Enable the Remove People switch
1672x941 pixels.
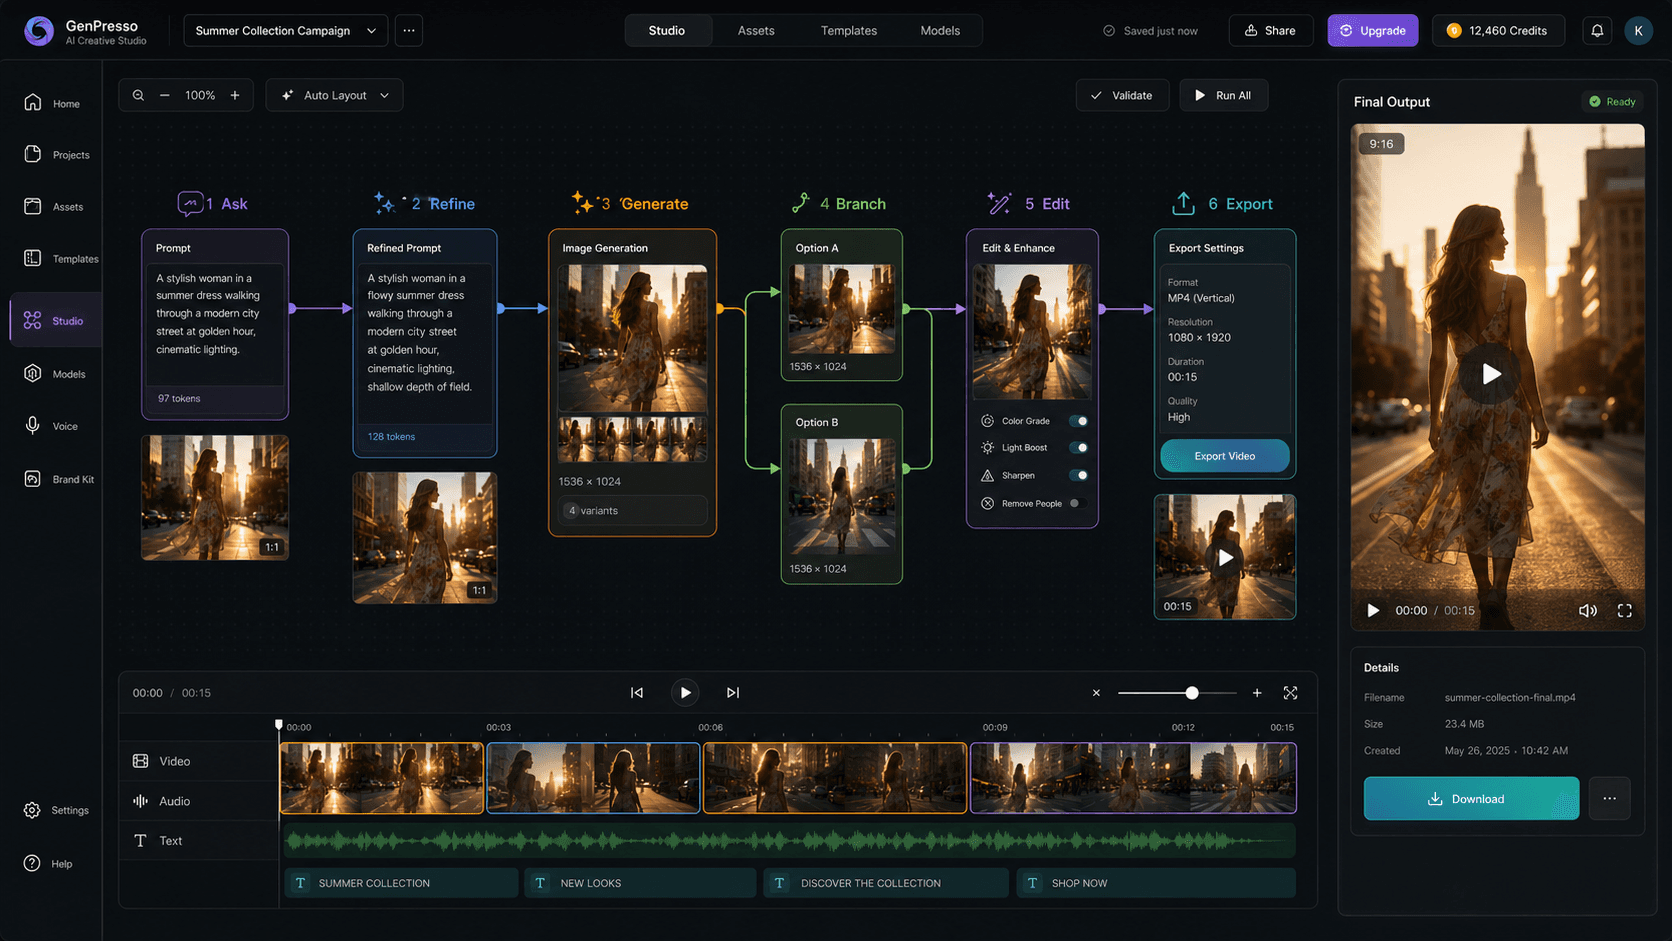click(1078, 503)
